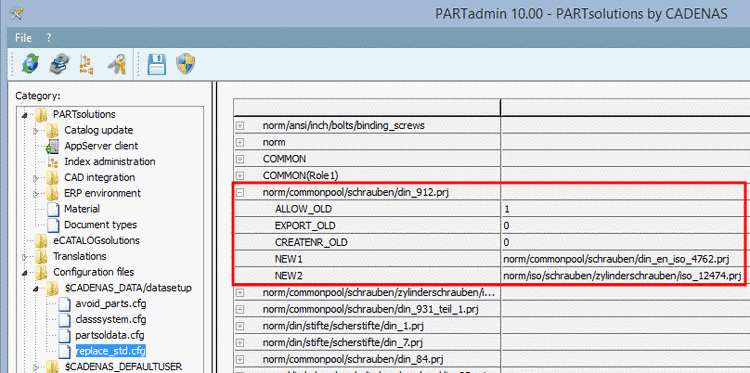
Task: Select the CREATENR_OLD key
Action: (311, 242)
